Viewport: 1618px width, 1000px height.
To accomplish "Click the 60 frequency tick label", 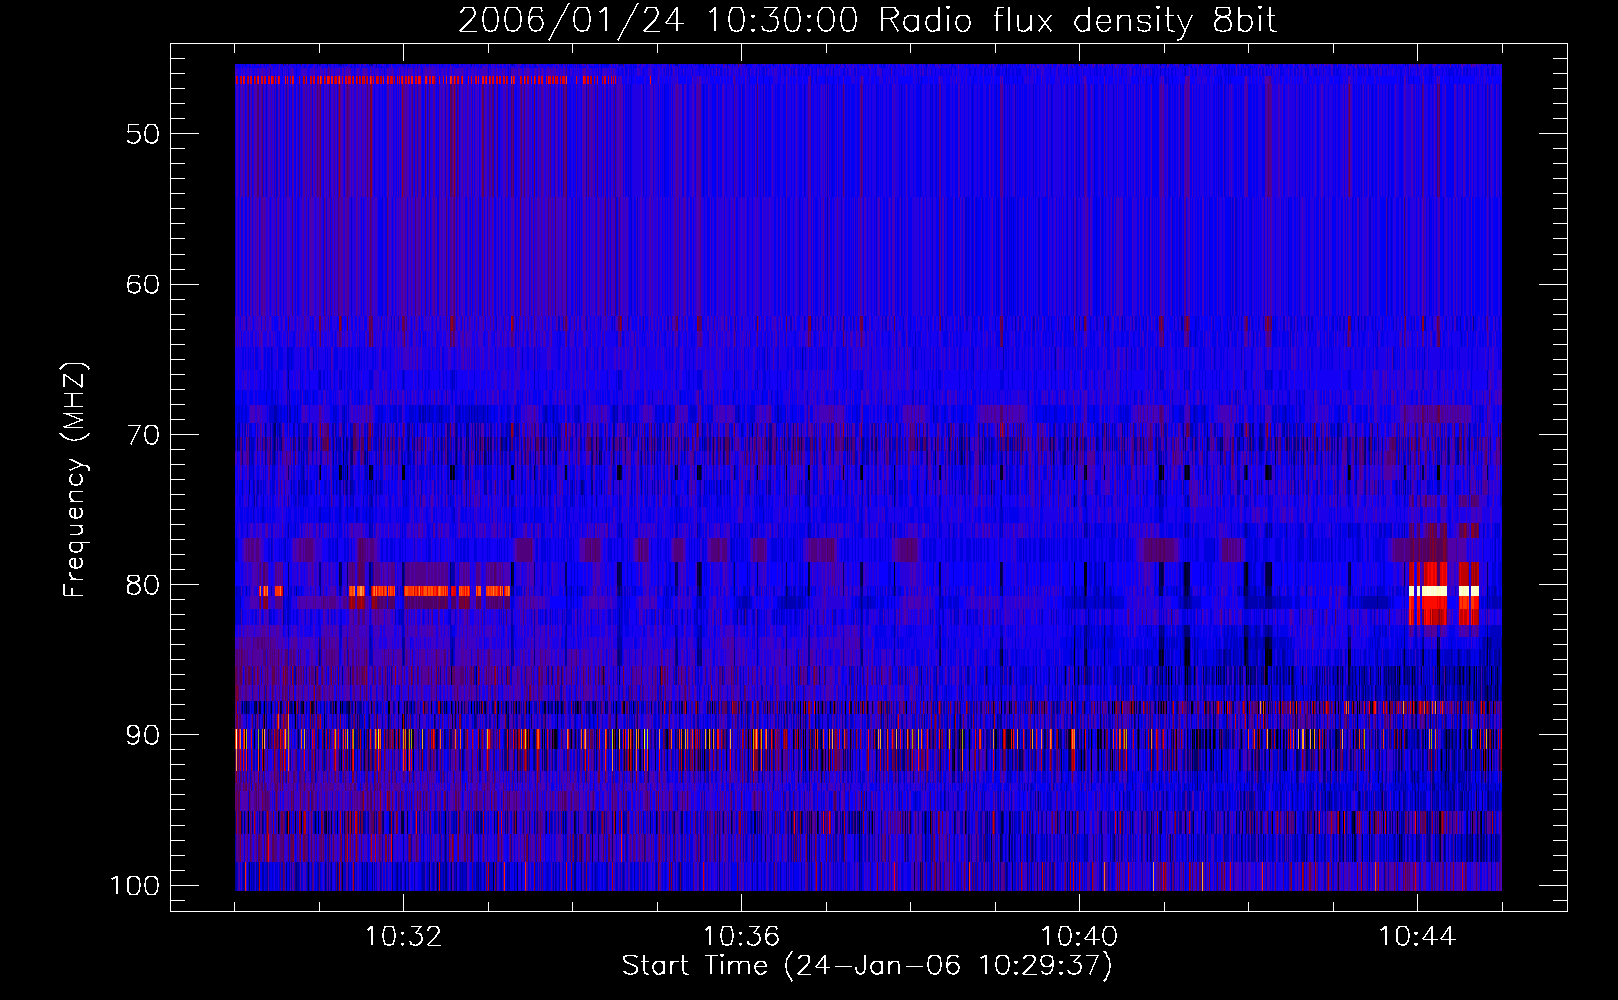I will click(x=143, y=284).
